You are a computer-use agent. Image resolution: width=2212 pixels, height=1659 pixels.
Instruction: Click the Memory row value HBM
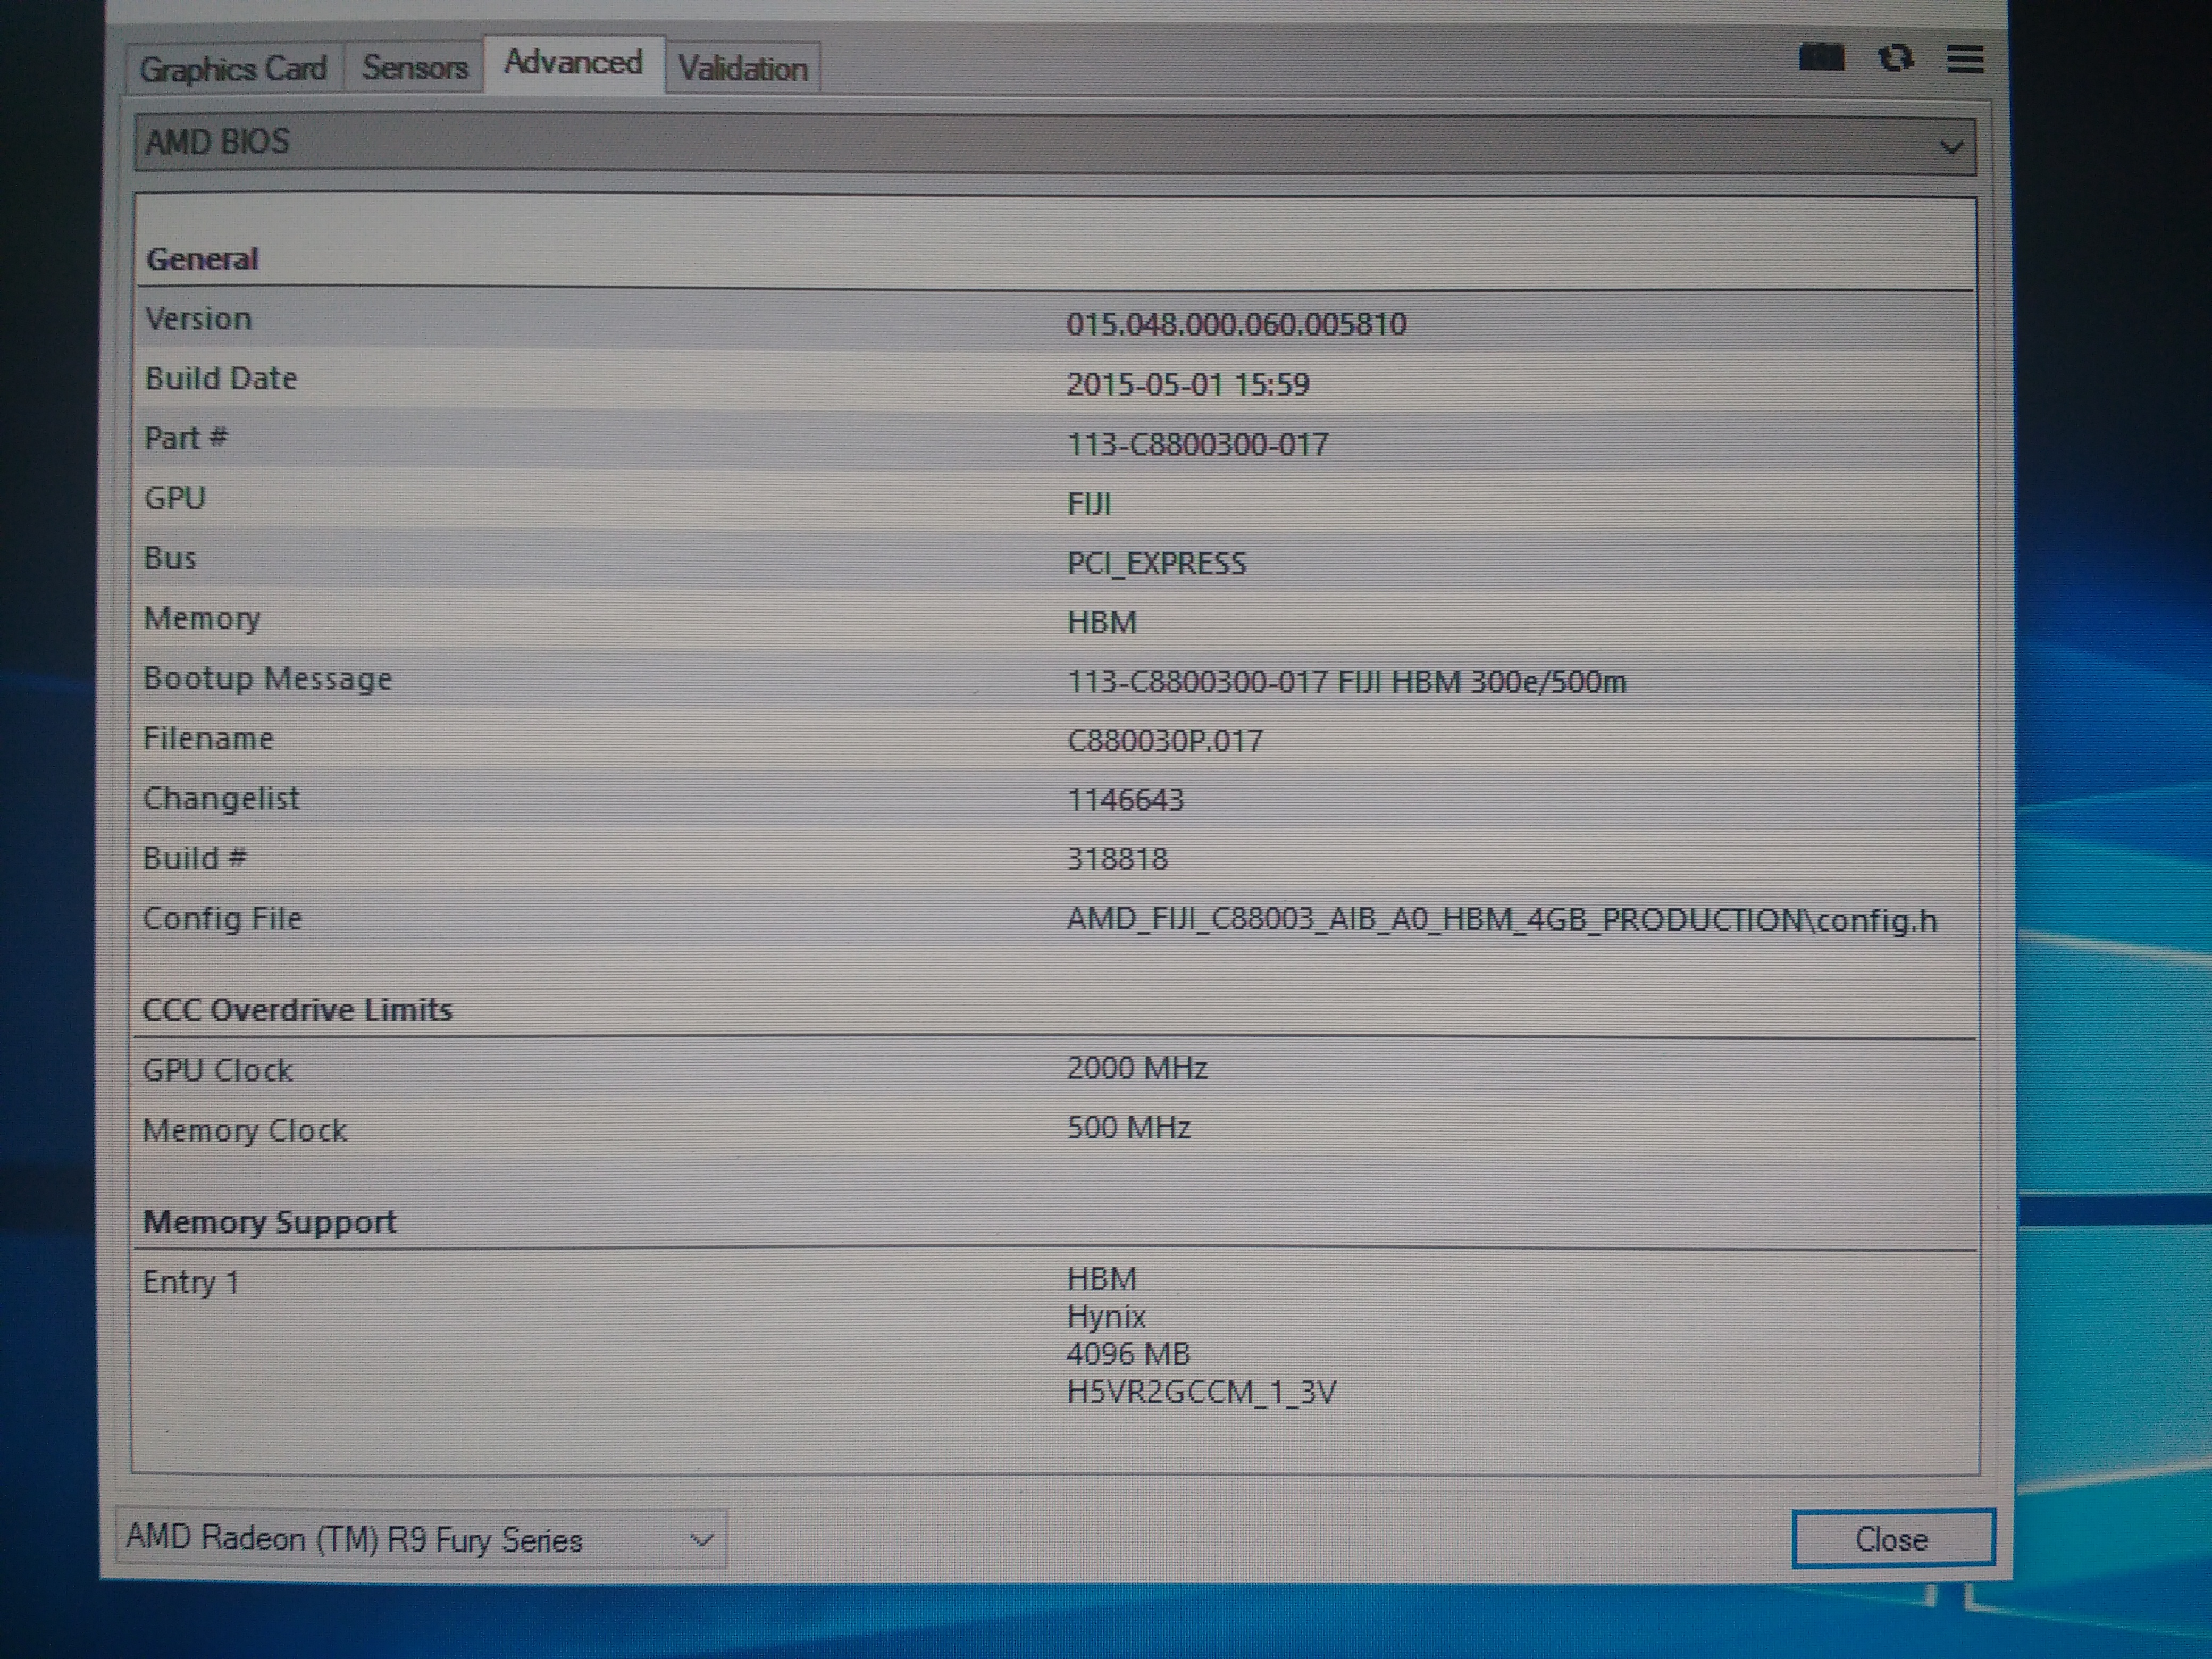[x=1102, y=623]
